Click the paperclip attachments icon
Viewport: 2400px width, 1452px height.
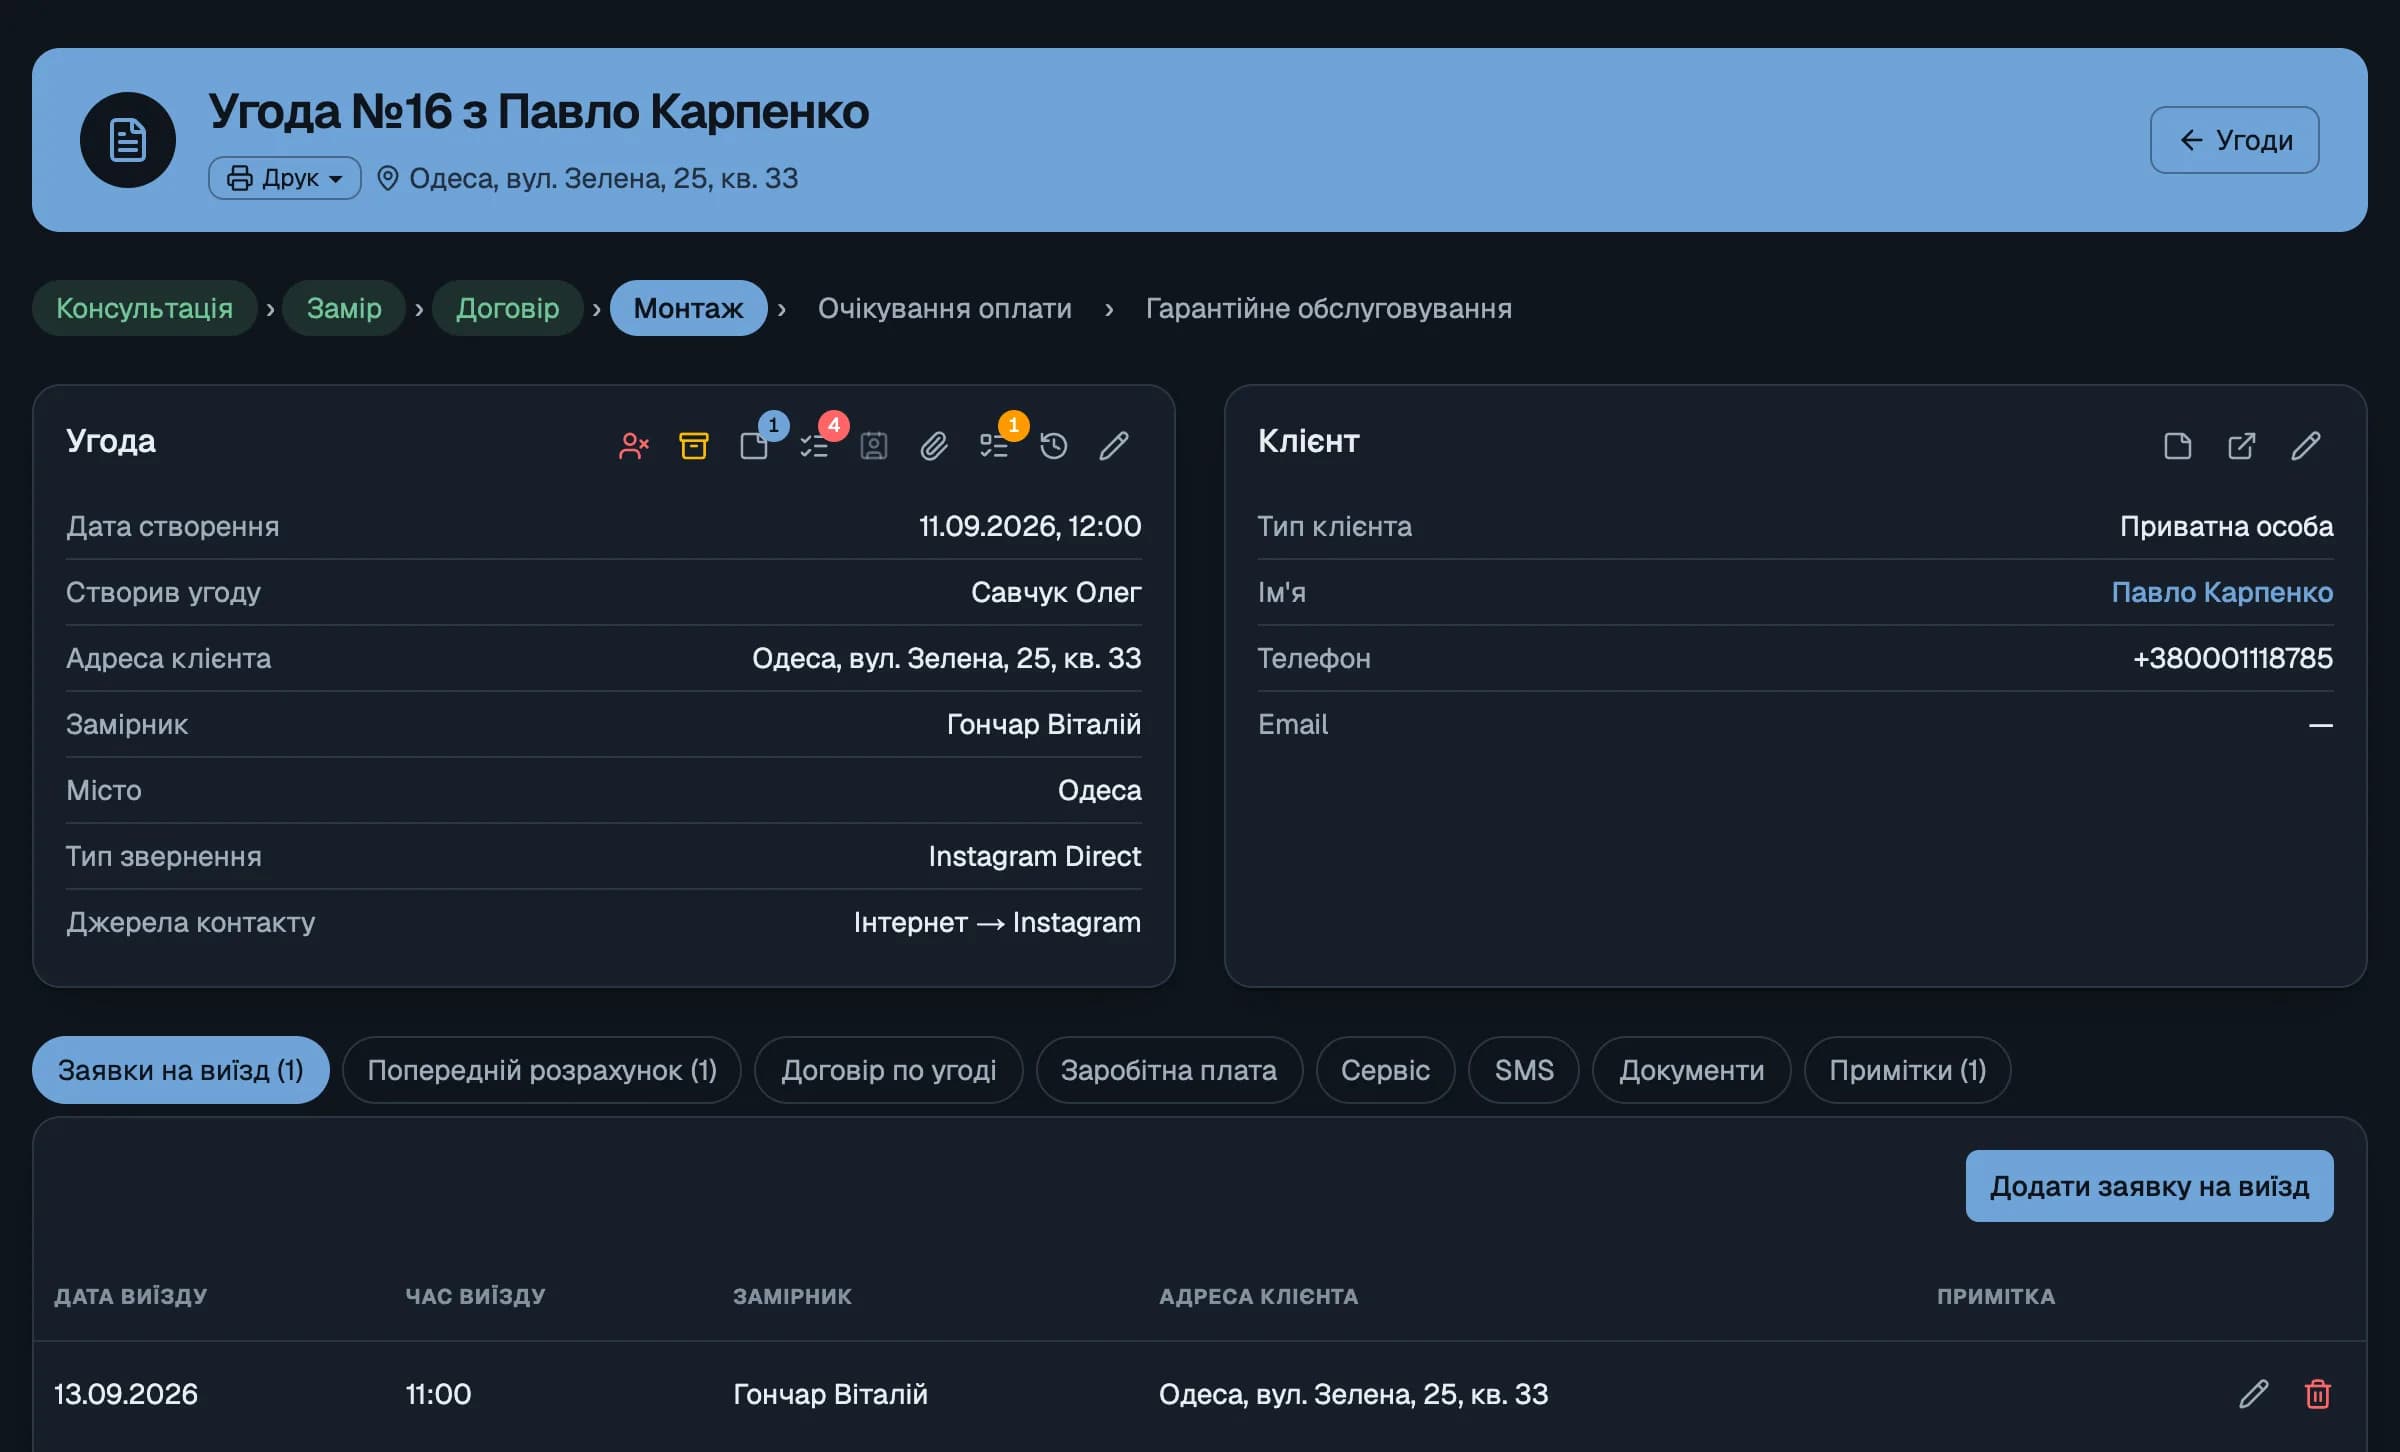click(x=934, y=446)
